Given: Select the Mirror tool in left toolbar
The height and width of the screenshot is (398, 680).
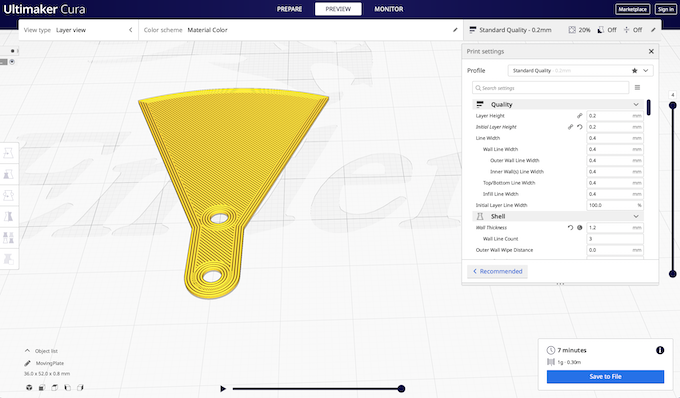Looking at the screenshot, I should pyautogui.click(x=8, y=216).
